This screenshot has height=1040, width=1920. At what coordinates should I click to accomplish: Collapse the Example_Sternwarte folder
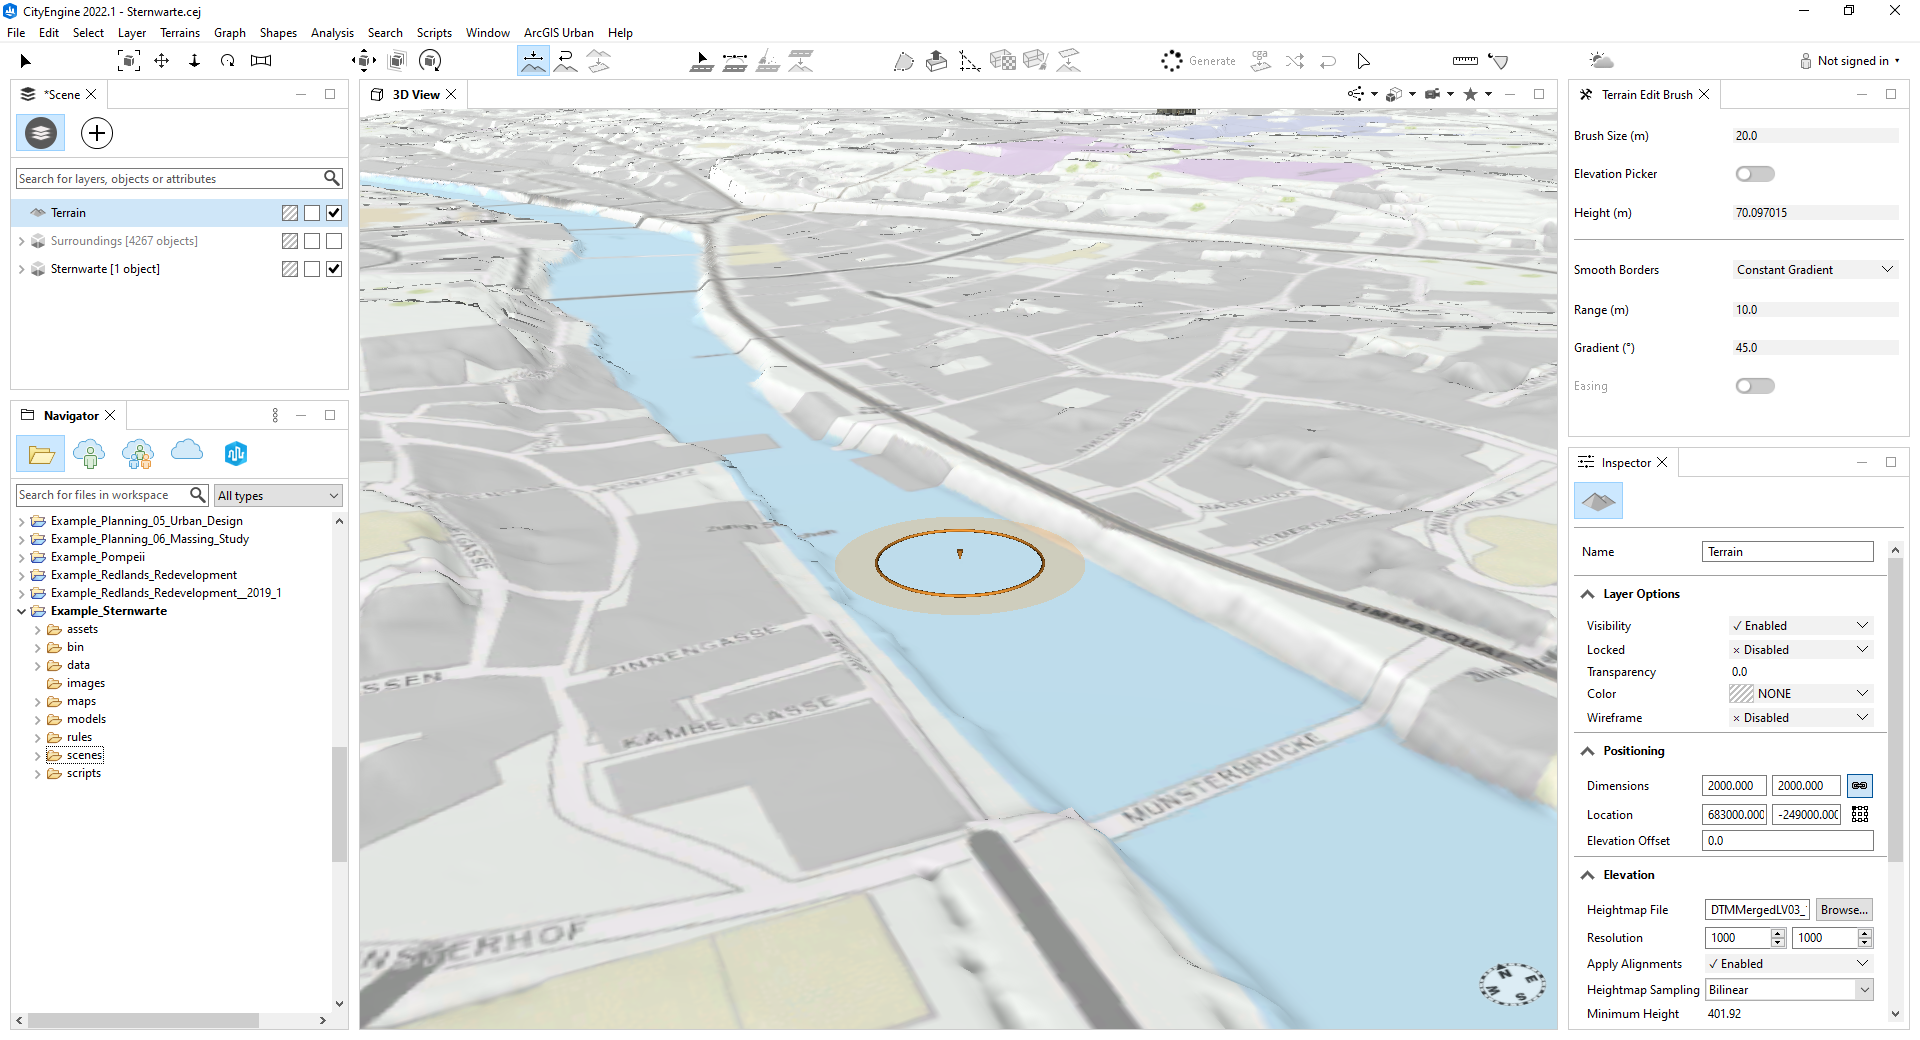(22, 611)
